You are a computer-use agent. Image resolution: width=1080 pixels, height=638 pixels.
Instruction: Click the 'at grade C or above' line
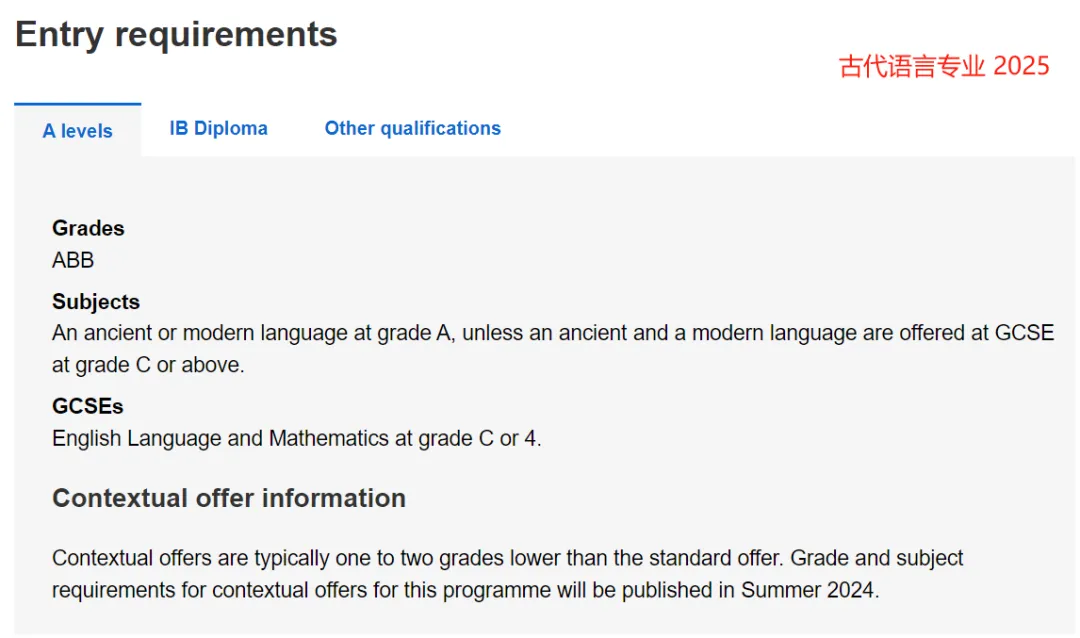click(x=148, y=364)
